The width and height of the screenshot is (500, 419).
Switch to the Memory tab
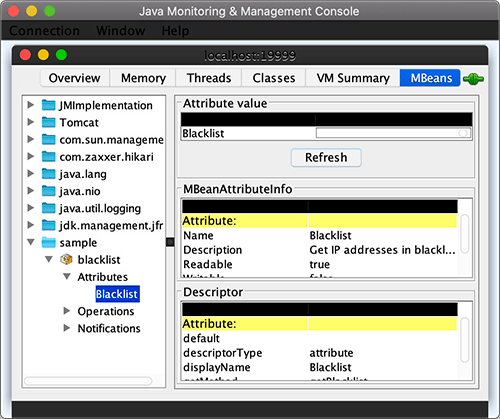[143, 78]
